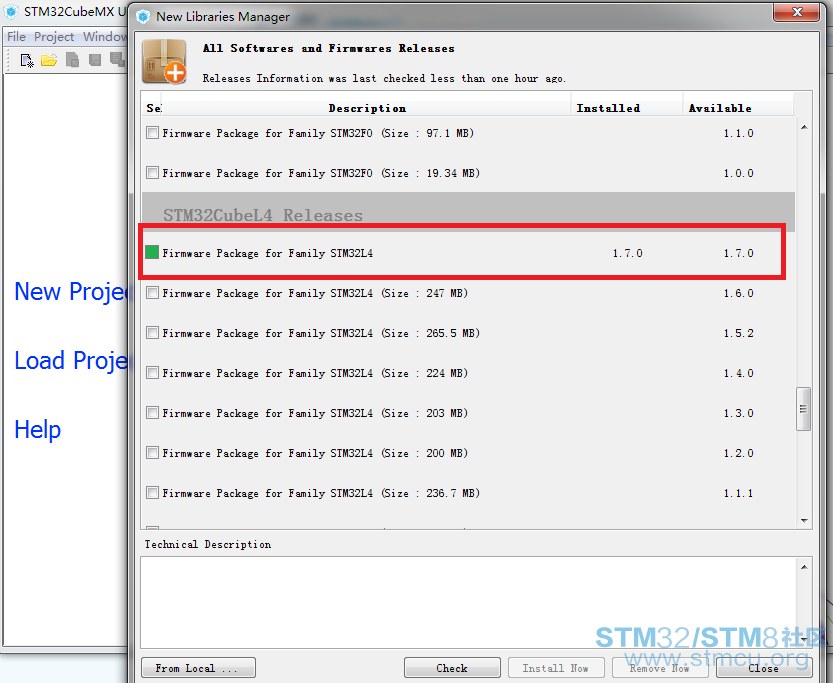This screenshot has width=833, height=683.
Task: Click the package list scroll down arrow
Action: (804, 520)
